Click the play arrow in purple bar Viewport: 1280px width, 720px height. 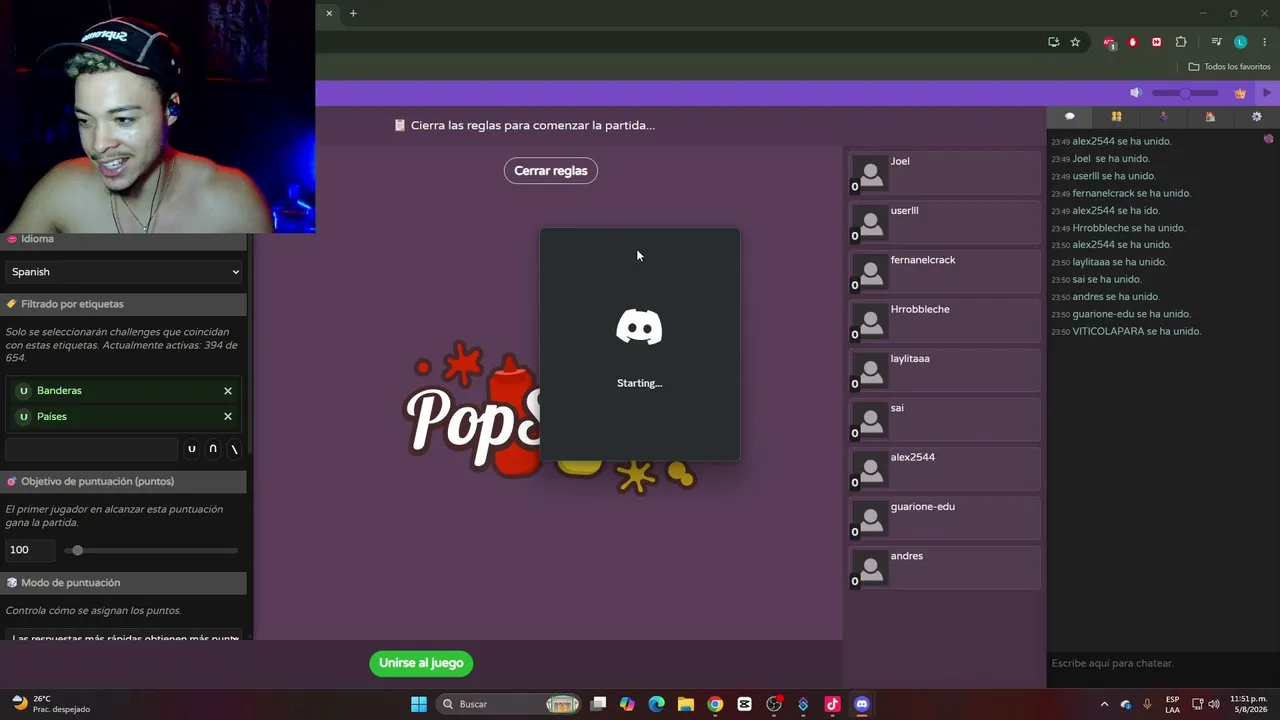(x=1267, y=93)
